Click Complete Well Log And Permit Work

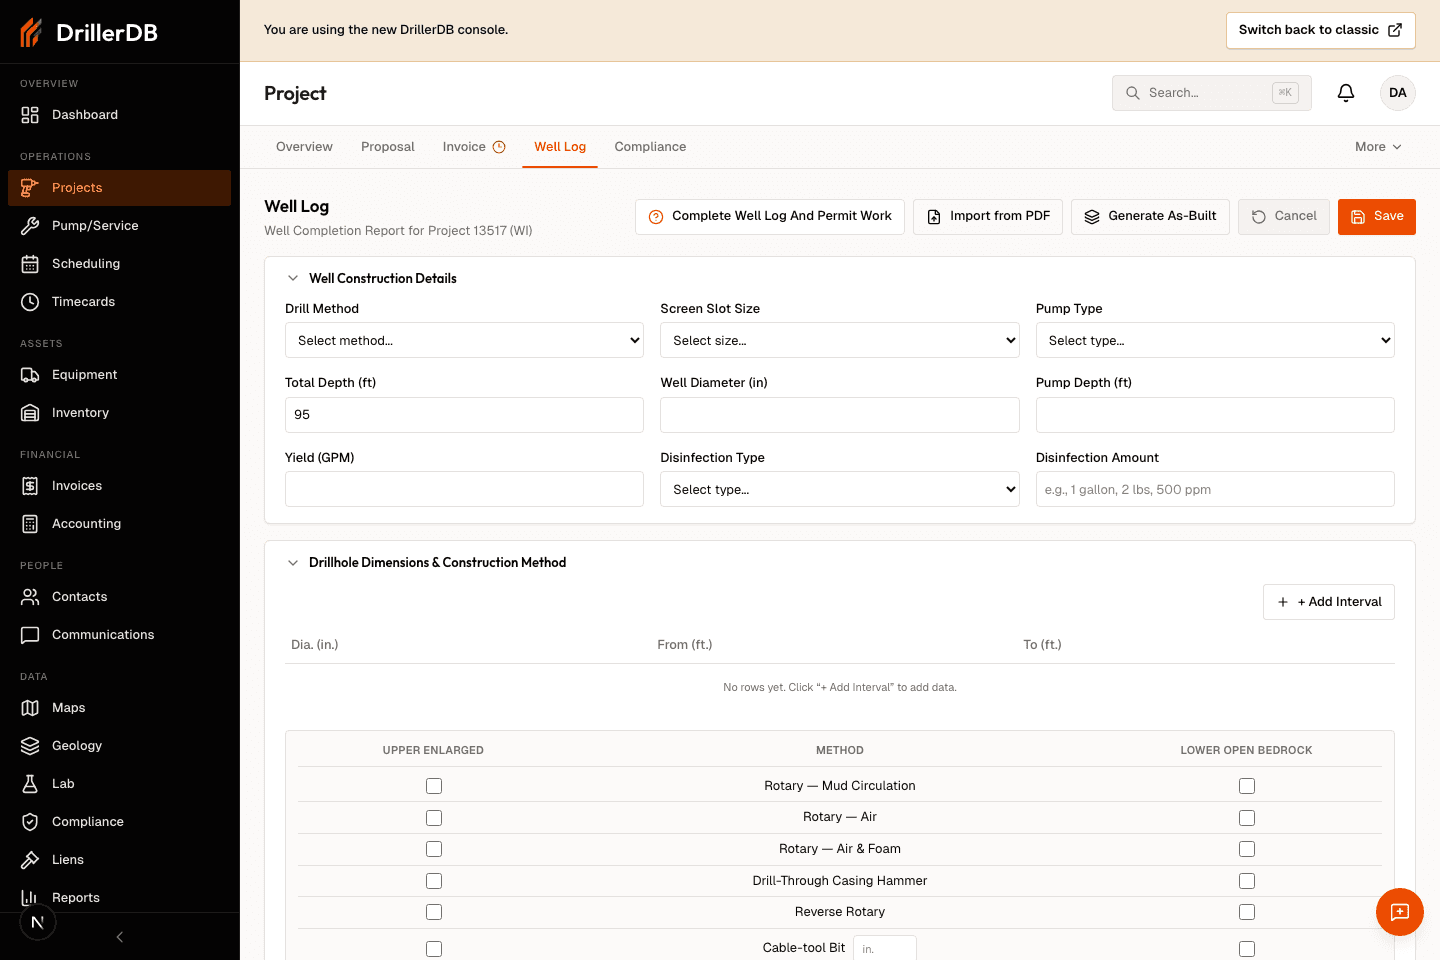(x=770, y=217)
